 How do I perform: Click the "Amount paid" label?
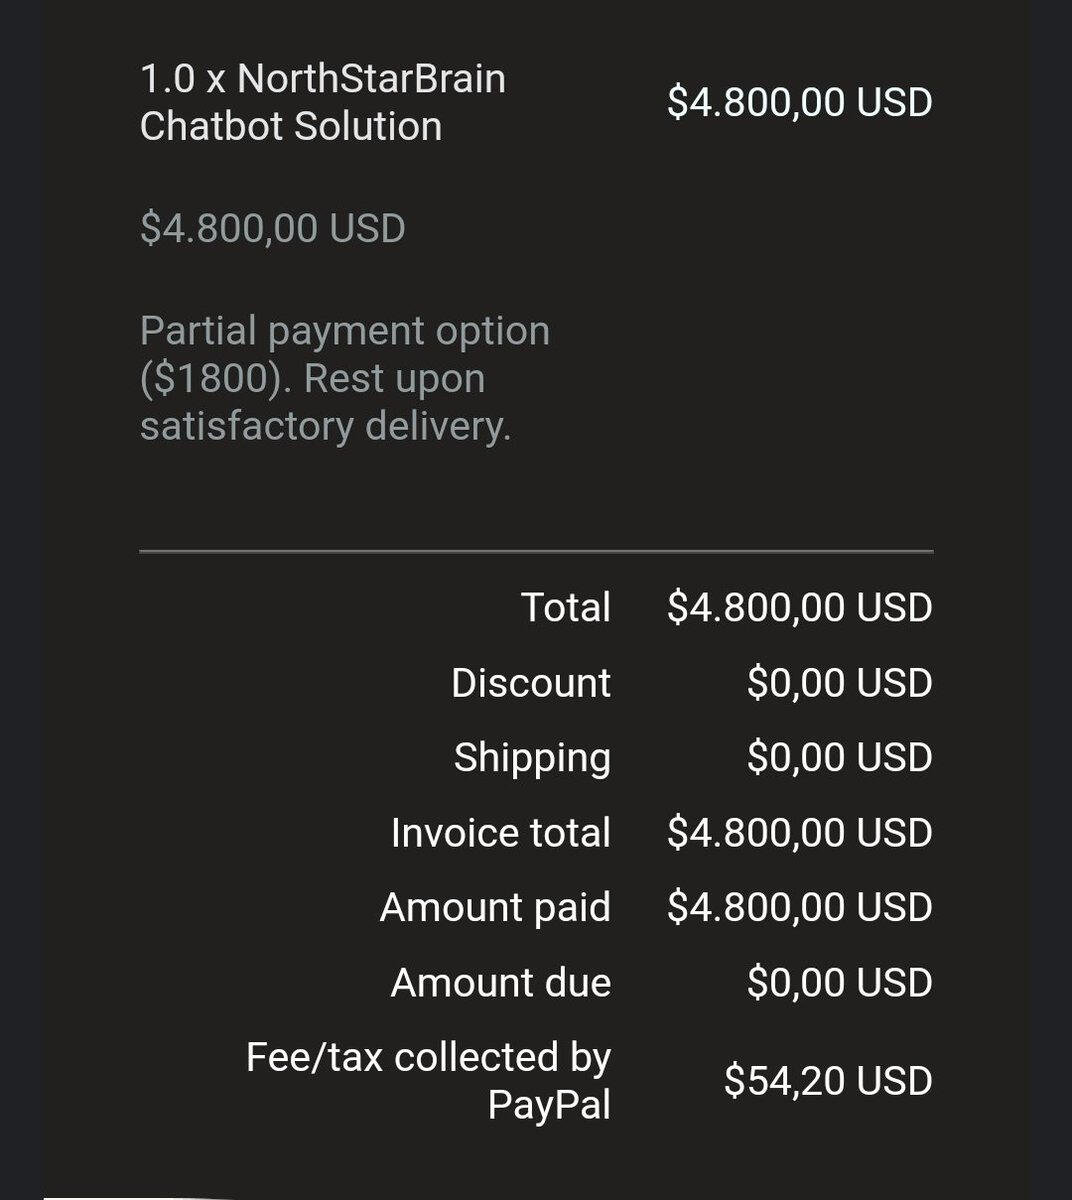[495, 907]
